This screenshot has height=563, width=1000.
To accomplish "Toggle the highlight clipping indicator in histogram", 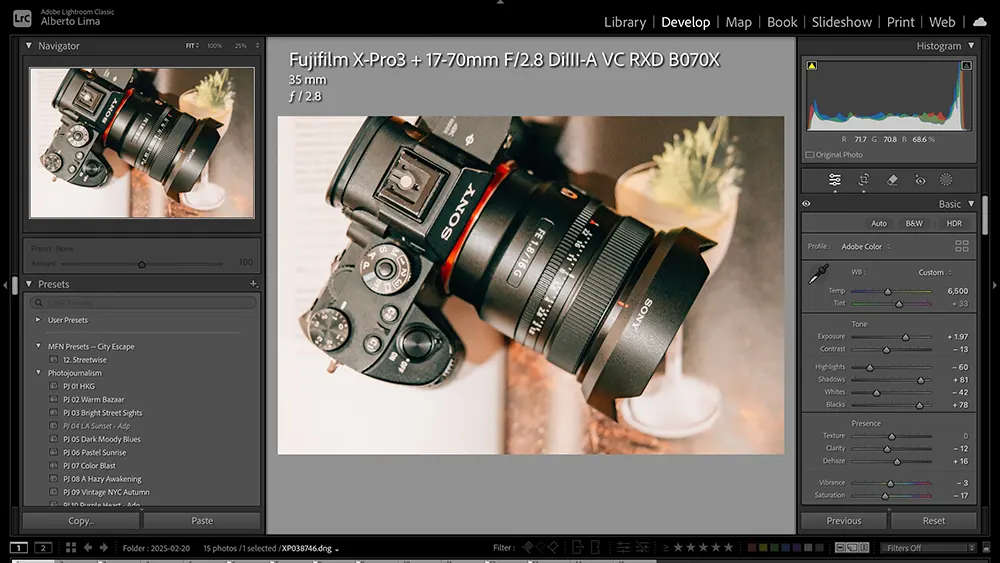I will (x=966, y=66).
